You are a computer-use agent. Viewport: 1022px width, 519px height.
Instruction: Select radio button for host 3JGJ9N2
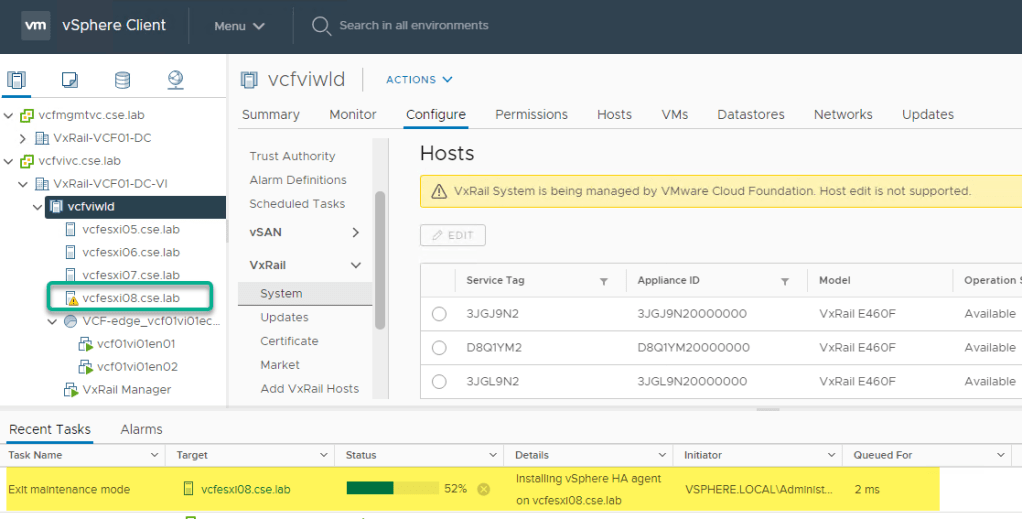[x=439, y=314]
